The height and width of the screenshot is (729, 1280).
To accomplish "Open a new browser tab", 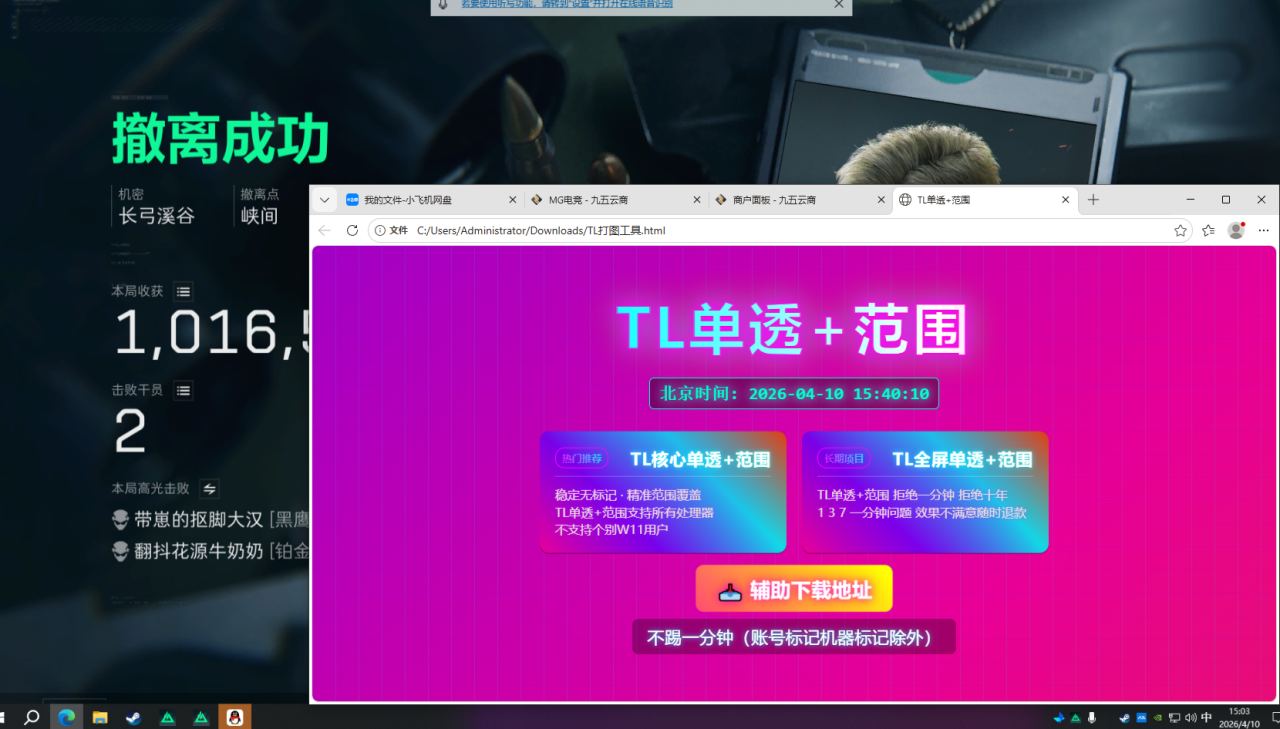I will coord(1093,200).
